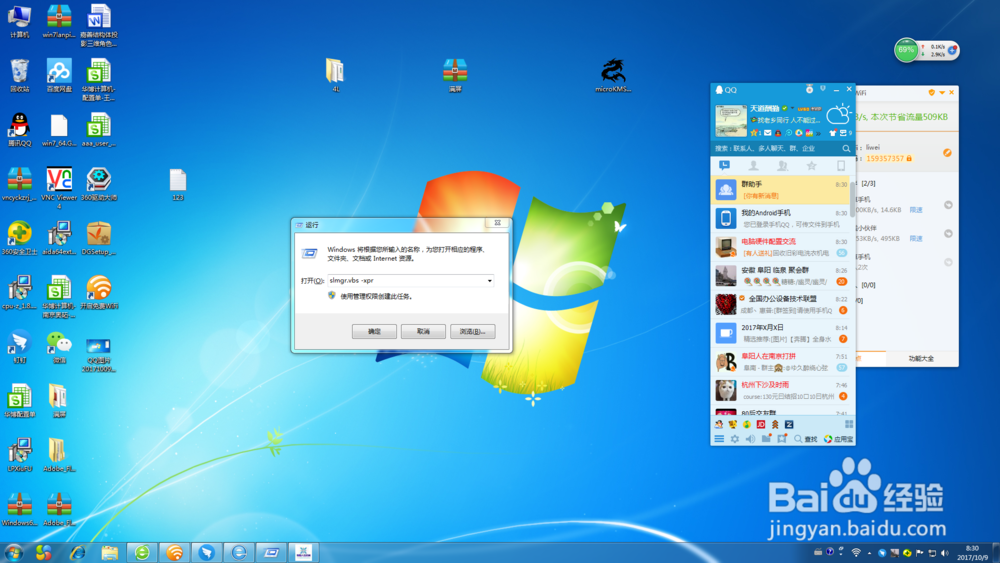Open 百度网盘 desktop shortcut
Screen dimensions: 1000x563
coord(59,76)
